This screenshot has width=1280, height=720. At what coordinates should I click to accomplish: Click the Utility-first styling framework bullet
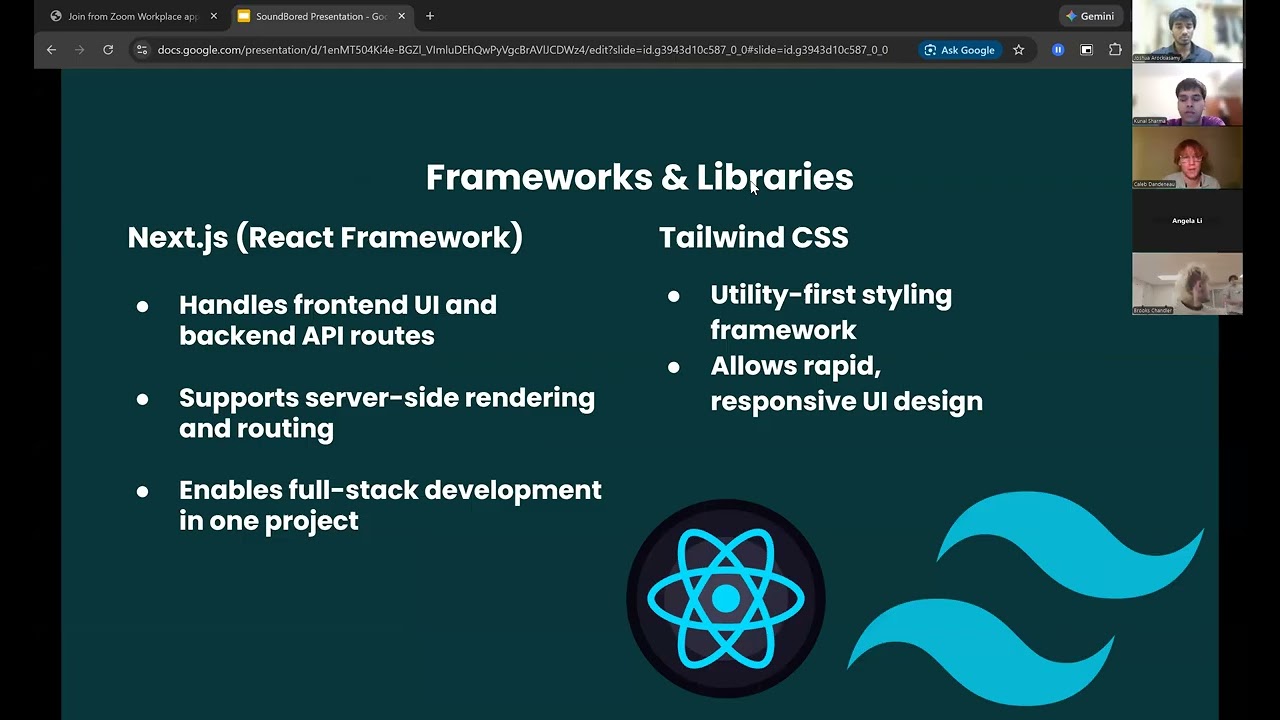831,312
